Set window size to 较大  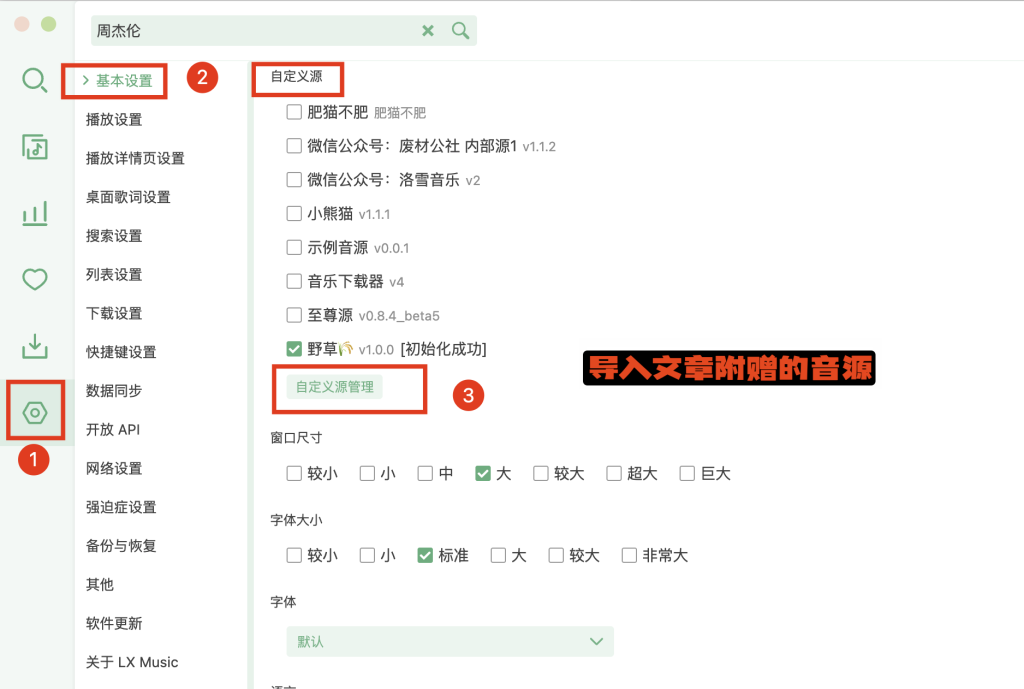(541, 473)
